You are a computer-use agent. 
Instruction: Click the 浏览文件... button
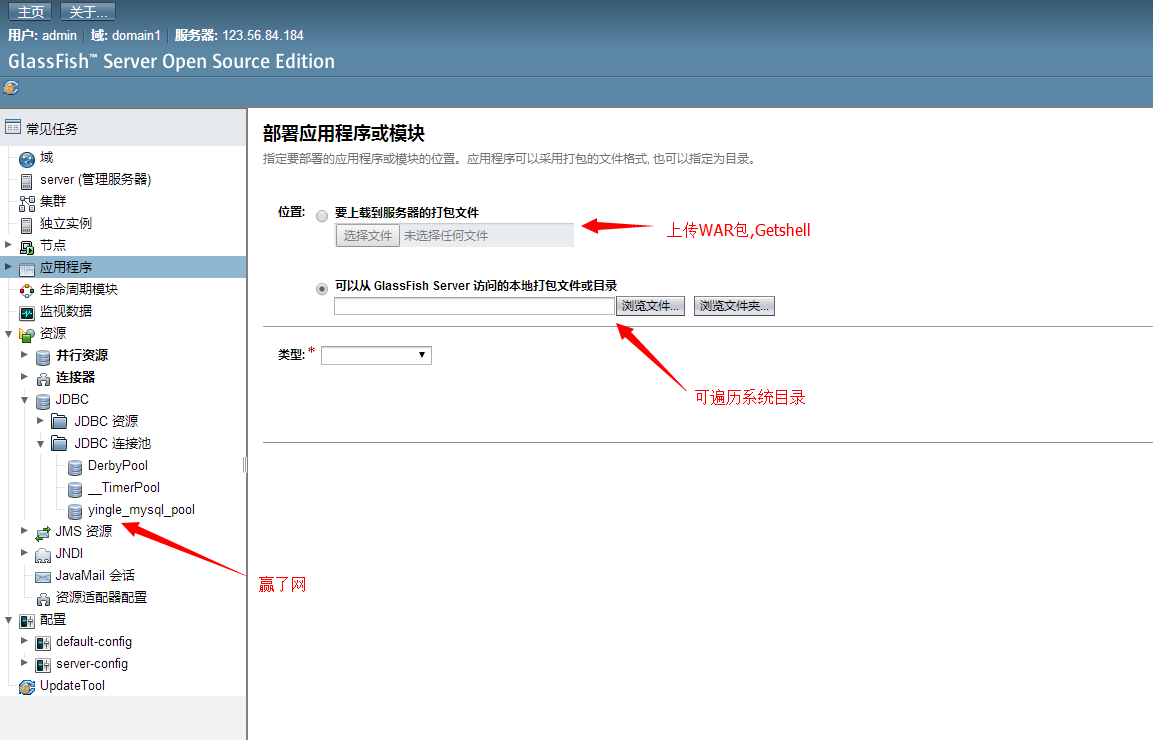(x=650, y=306)
